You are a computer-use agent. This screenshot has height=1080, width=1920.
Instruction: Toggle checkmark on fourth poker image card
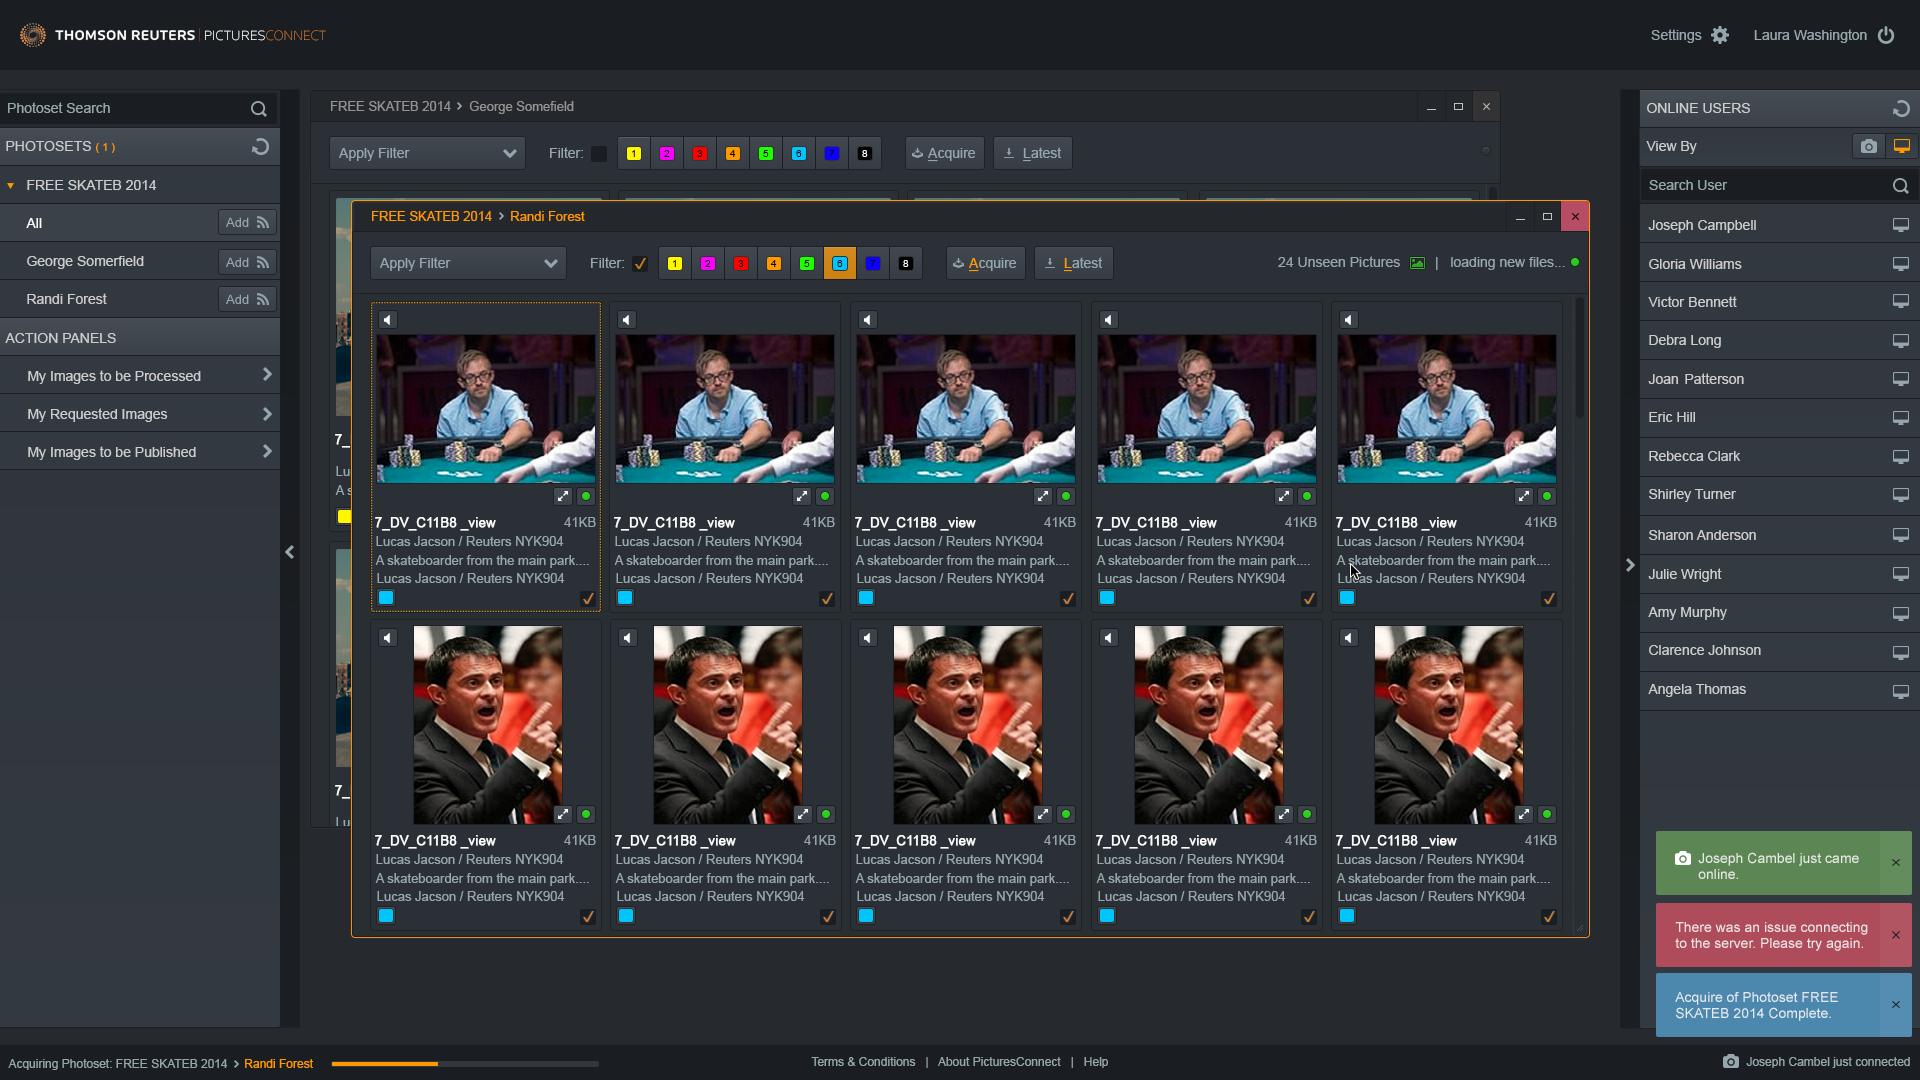click(x=1309, y=599)
